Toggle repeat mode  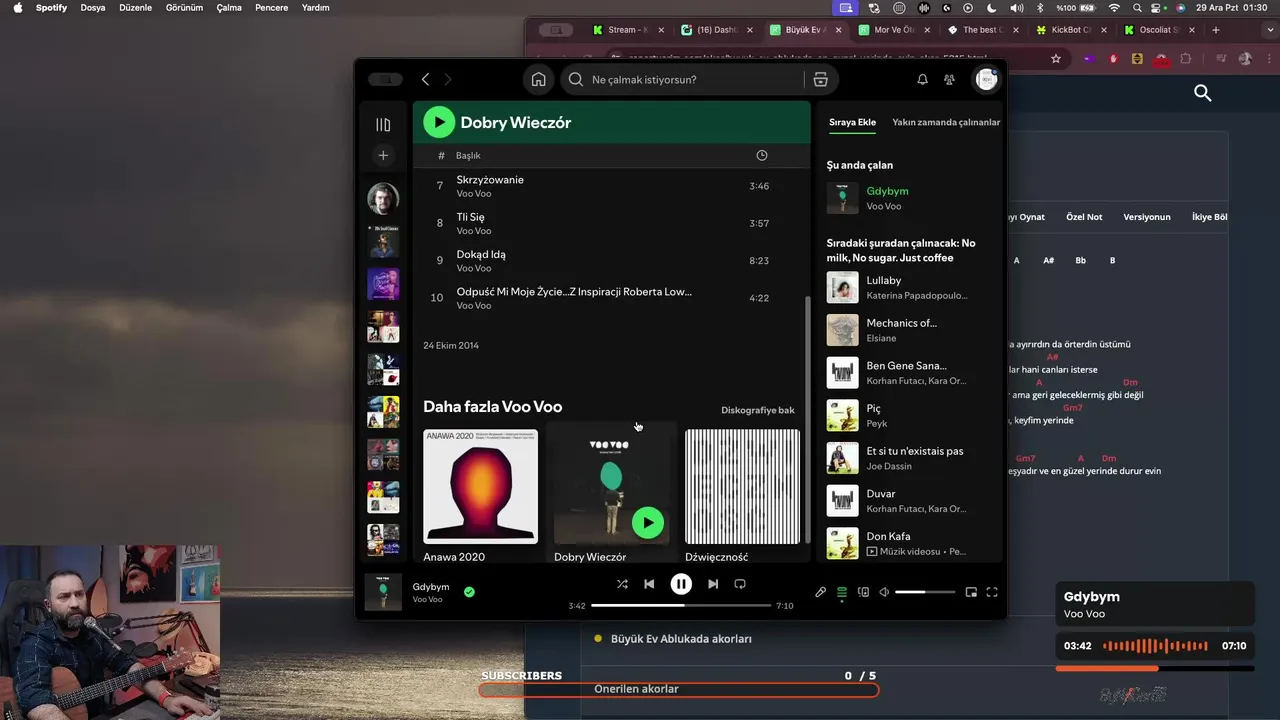coord(740,584)
